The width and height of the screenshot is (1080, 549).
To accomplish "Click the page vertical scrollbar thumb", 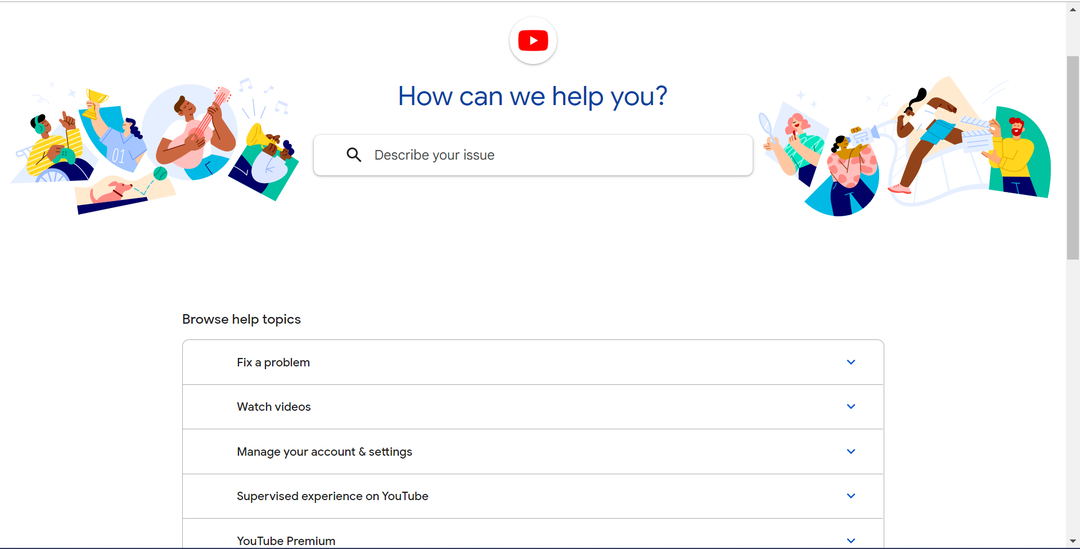I will 1073,157.
